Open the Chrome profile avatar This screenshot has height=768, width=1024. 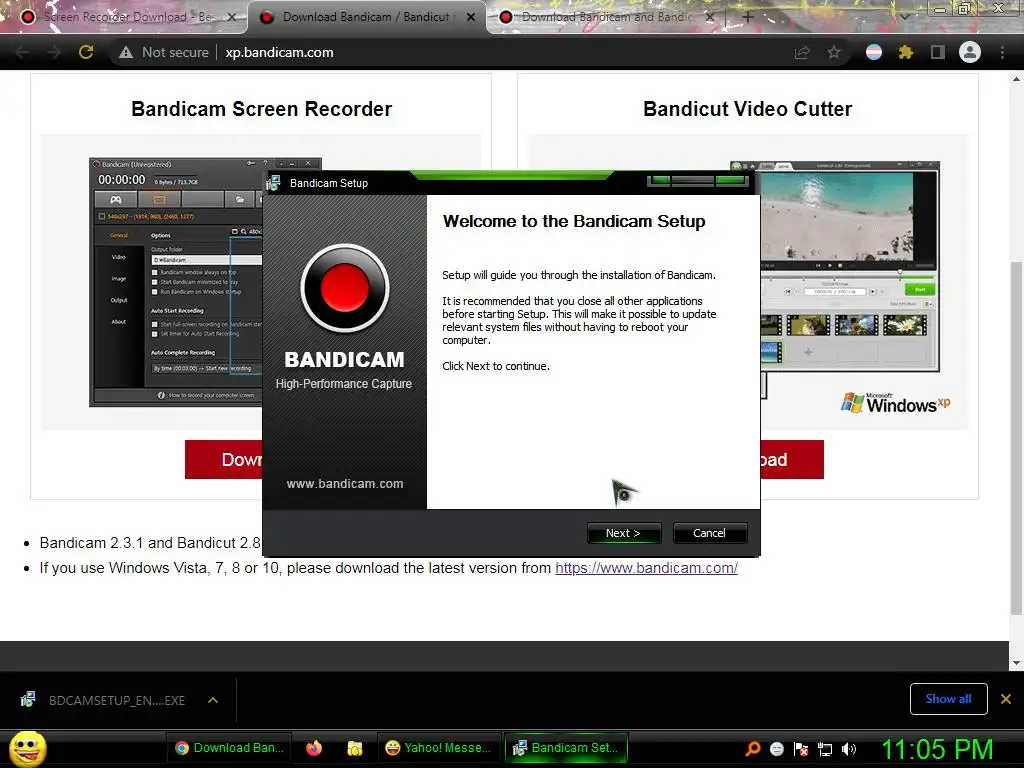click(970, 52)
